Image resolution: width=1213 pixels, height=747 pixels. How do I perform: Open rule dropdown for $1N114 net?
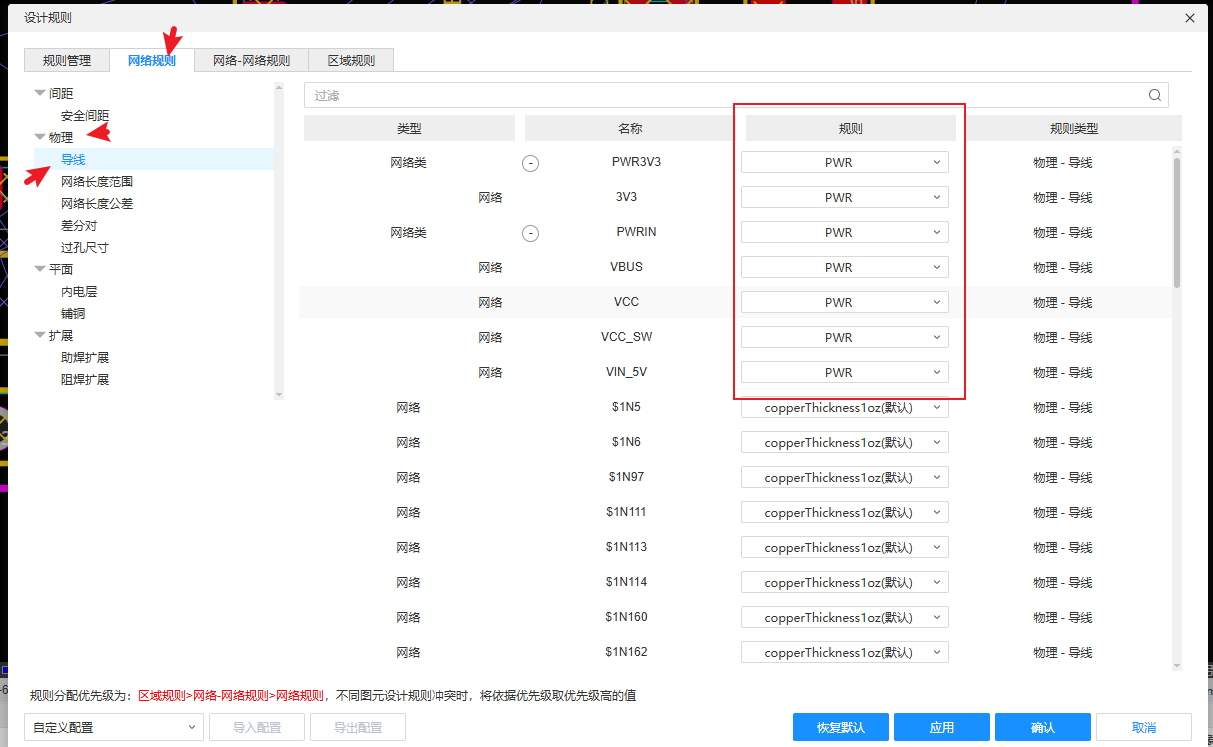(845, 582)
